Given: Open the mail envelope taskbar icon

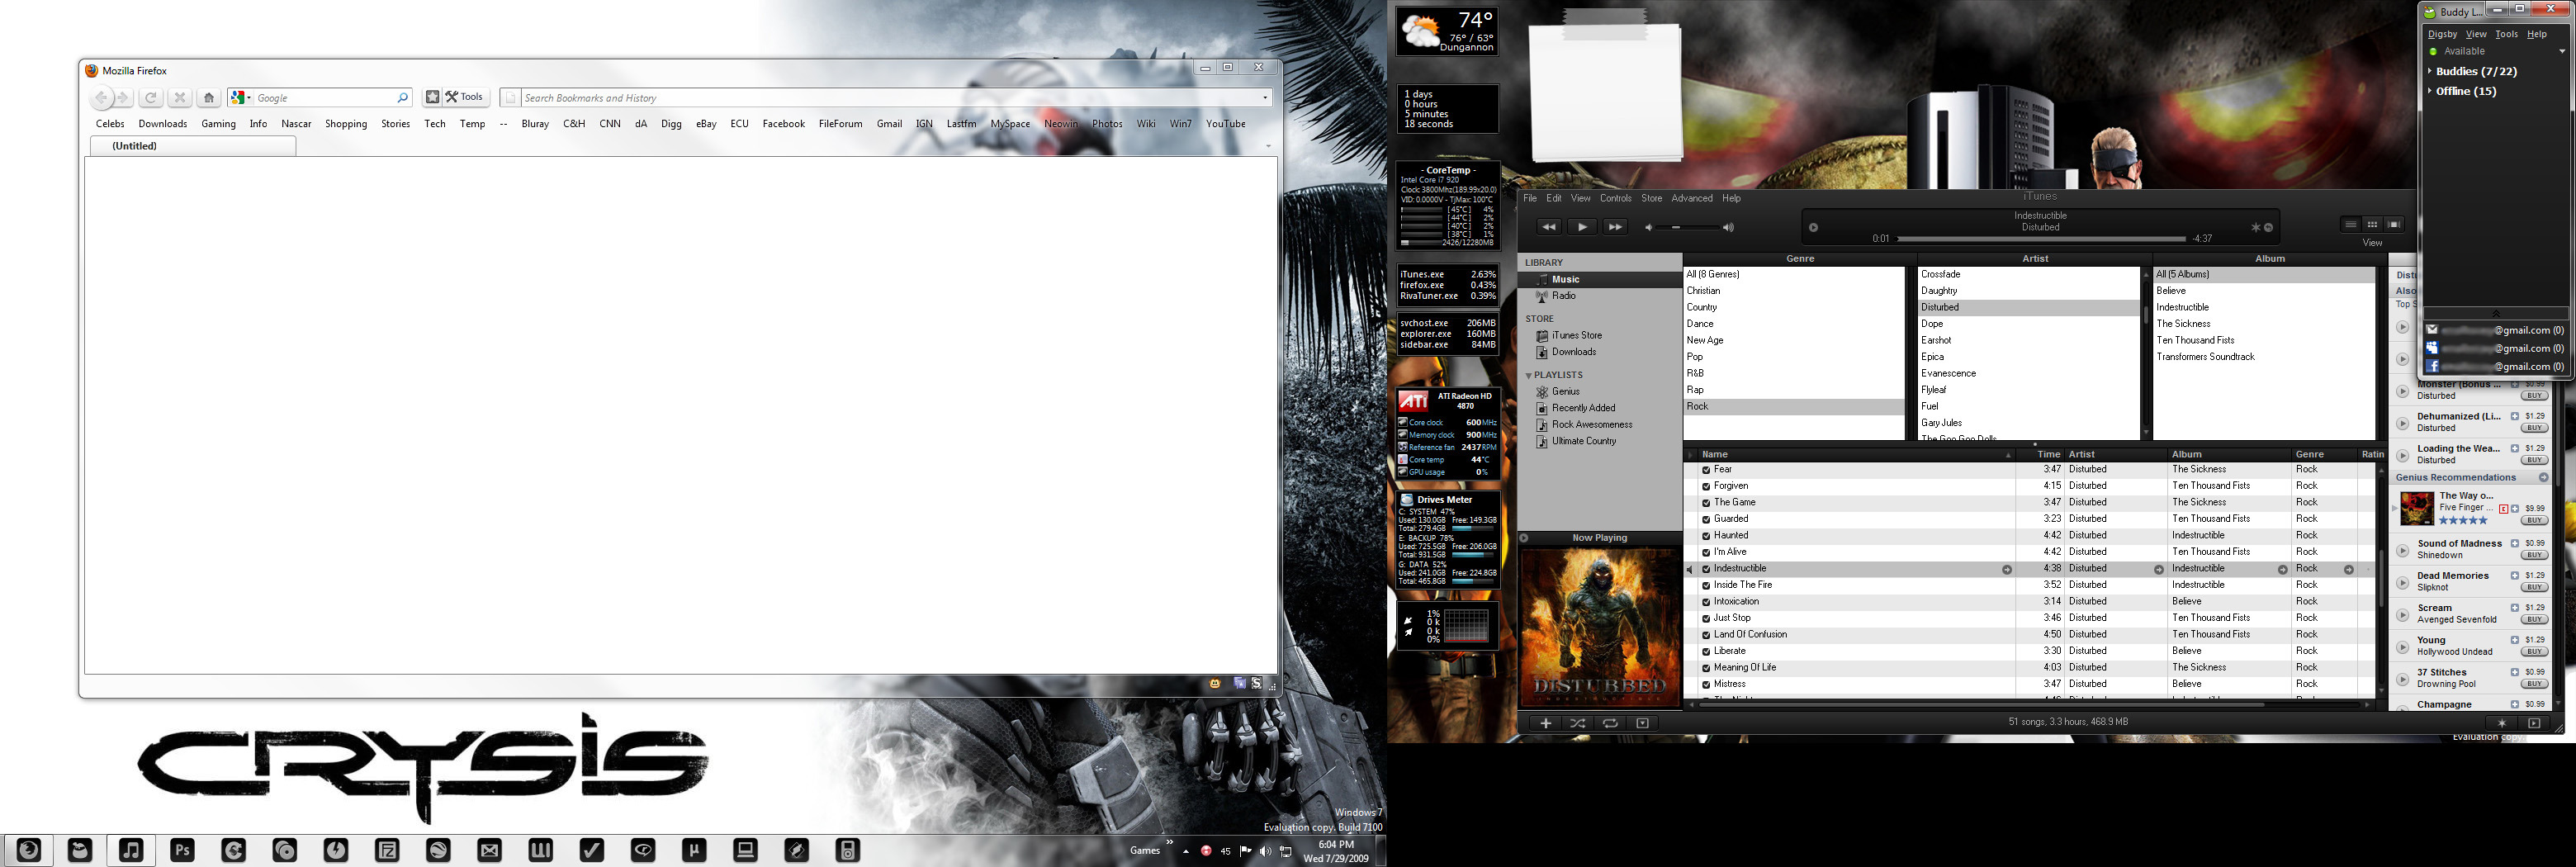Looking at the screenshot, I should pyautogui.click(x=489, y=851).
